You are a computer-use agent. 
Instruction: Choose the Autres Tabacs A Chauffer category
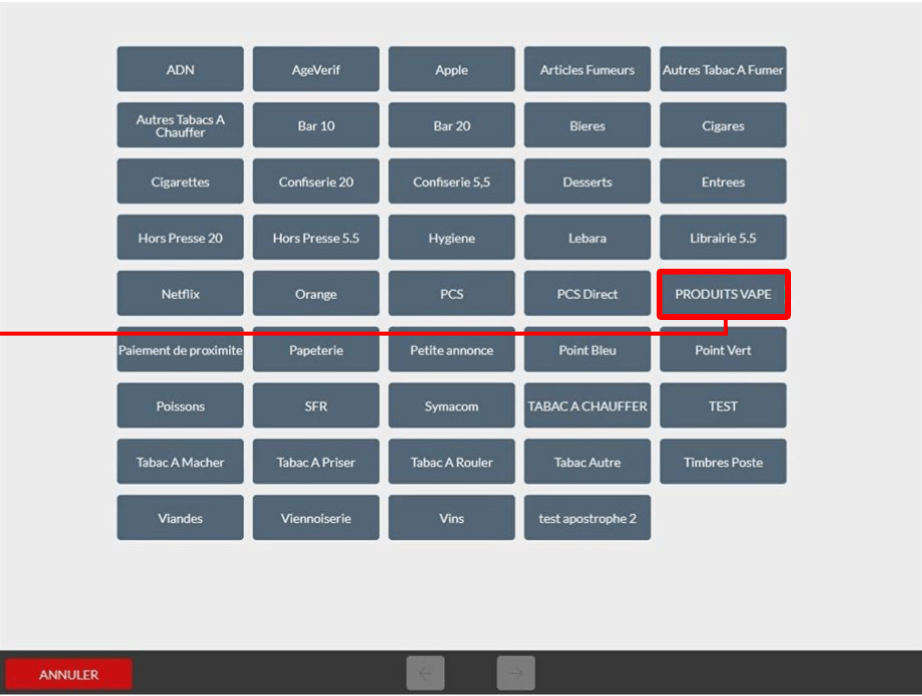click(x=180, y=126)
